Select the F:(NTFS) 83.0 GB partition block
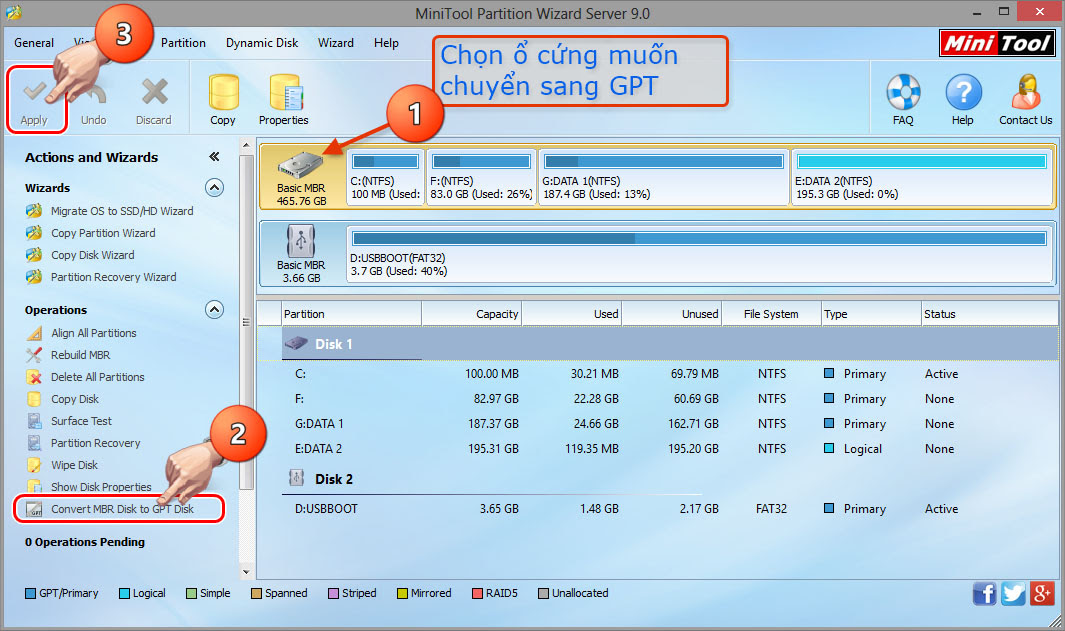1065x631 pixels. point(481,177)
